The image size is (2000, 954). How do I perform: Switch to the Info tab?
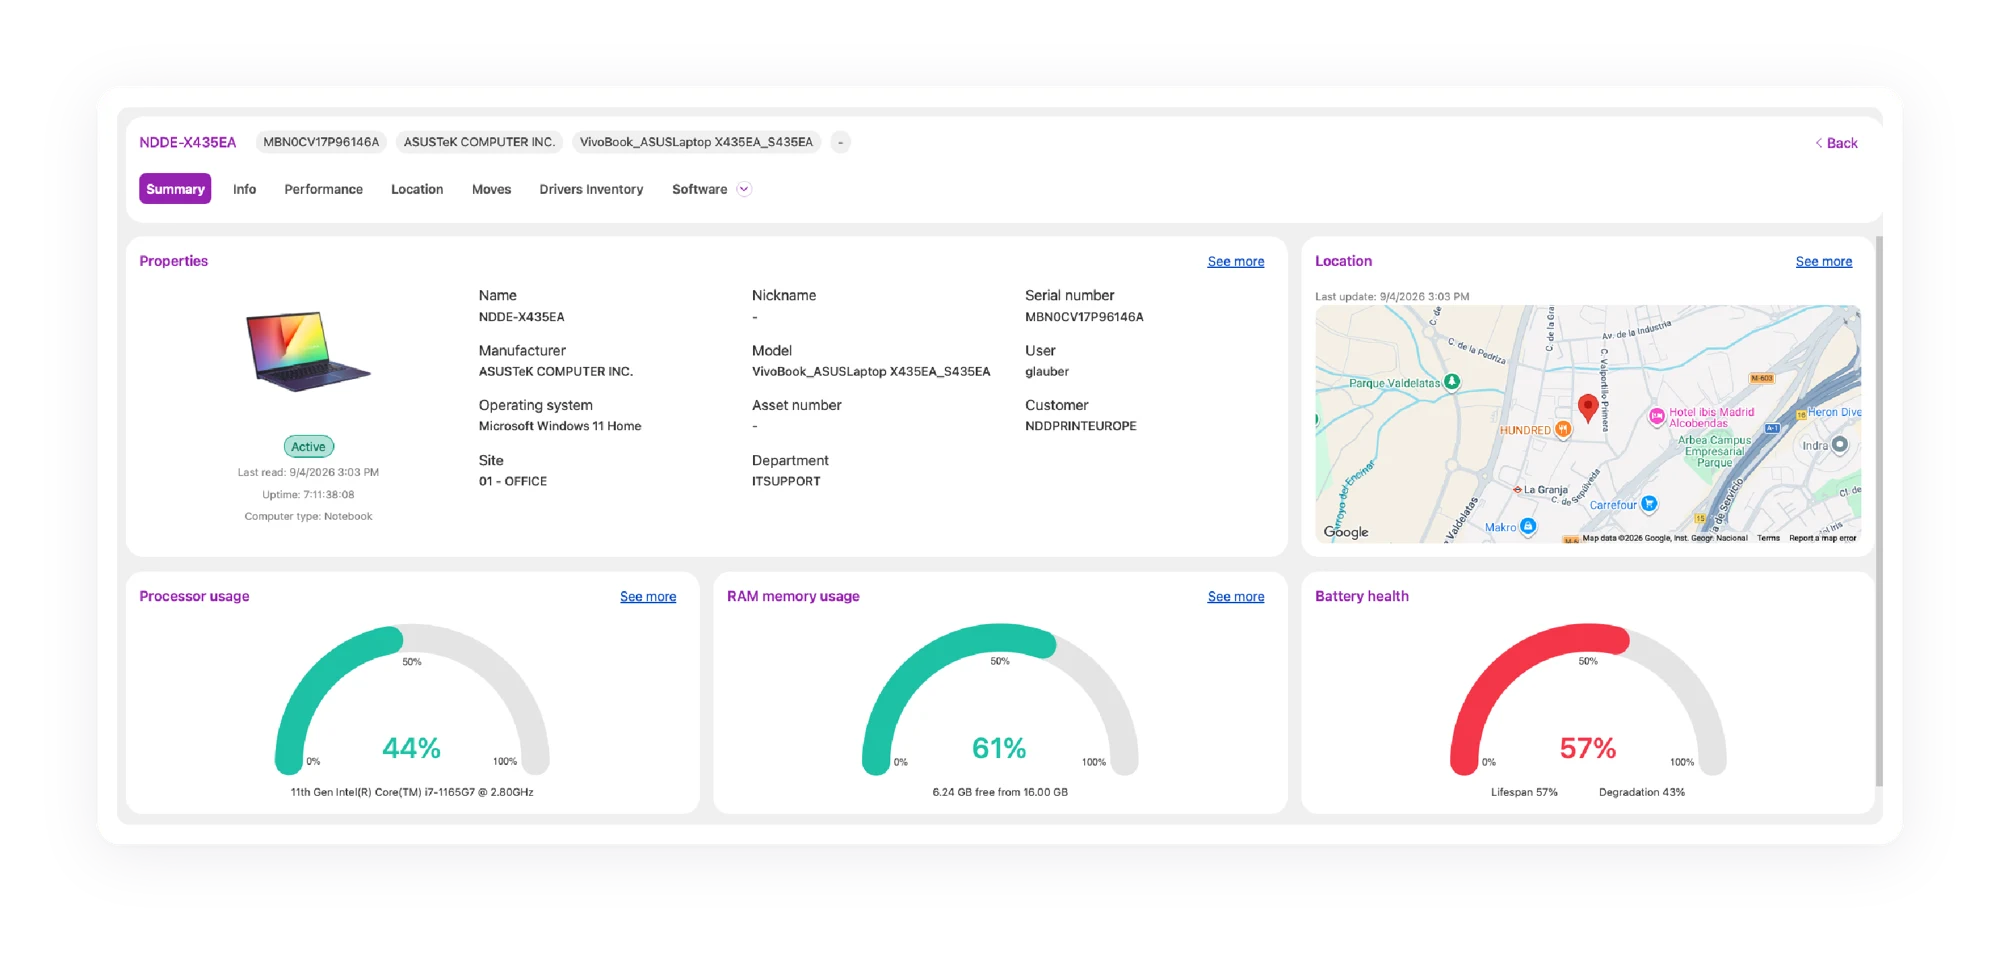click(x=245, y=189)
